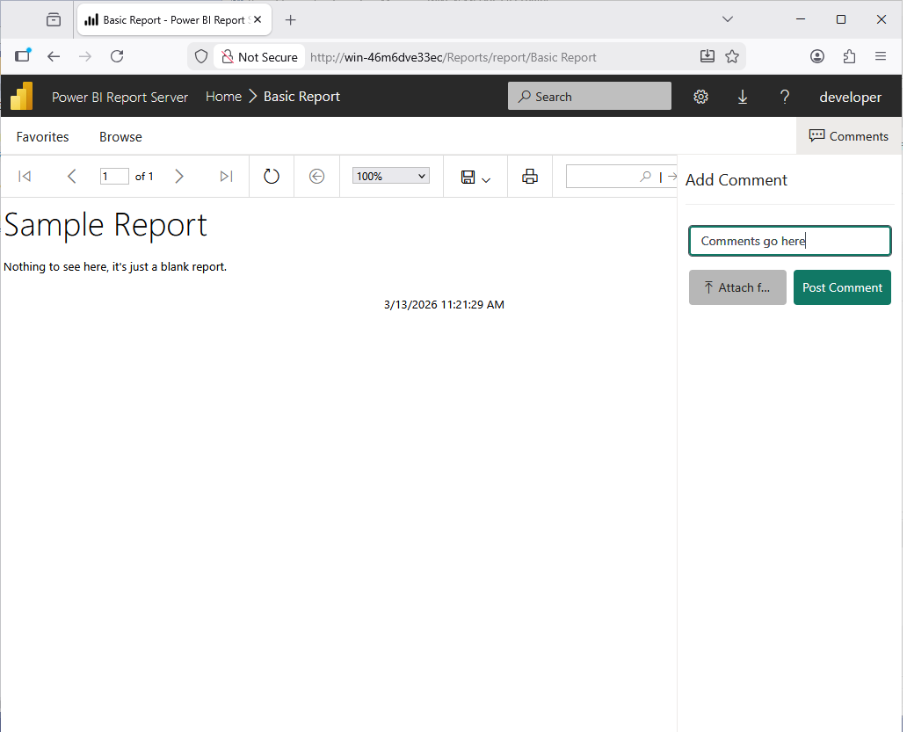Click the download arrow in header
The width and height of the screenshot is (903, 732).
[x=743, y=97]
